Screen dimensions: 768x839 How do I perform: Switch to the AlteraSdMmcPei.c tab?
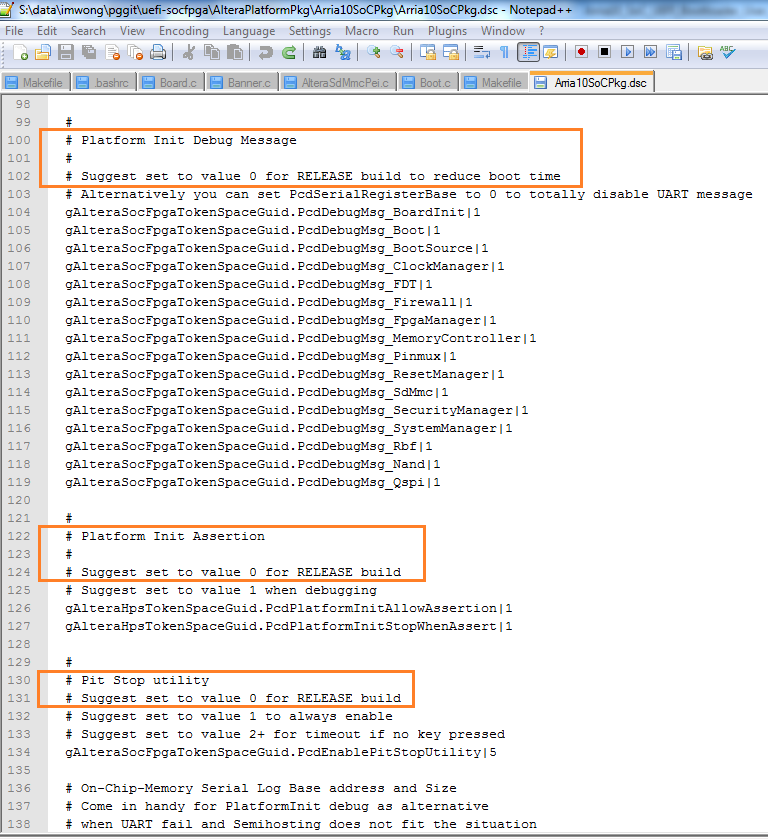coord(337,82)
